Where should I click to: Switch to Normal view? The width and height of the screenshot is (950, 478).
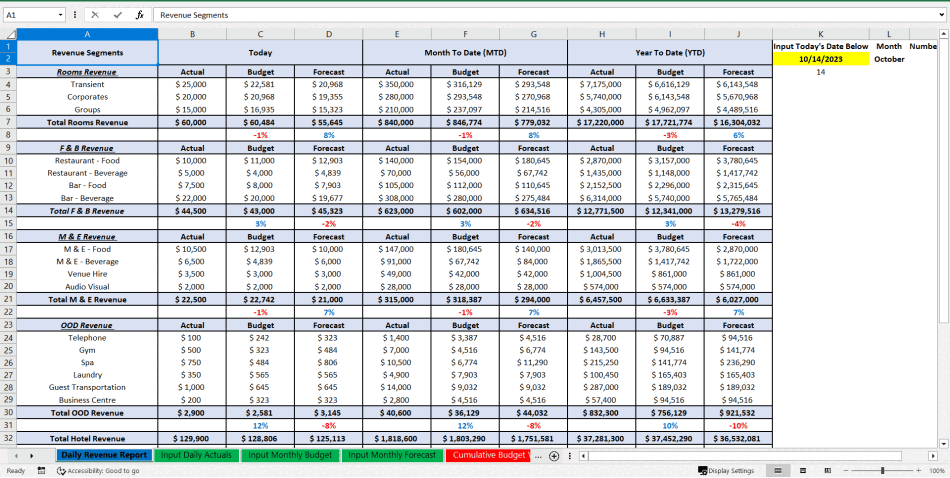pyautogui.click(x=779, y=471)
